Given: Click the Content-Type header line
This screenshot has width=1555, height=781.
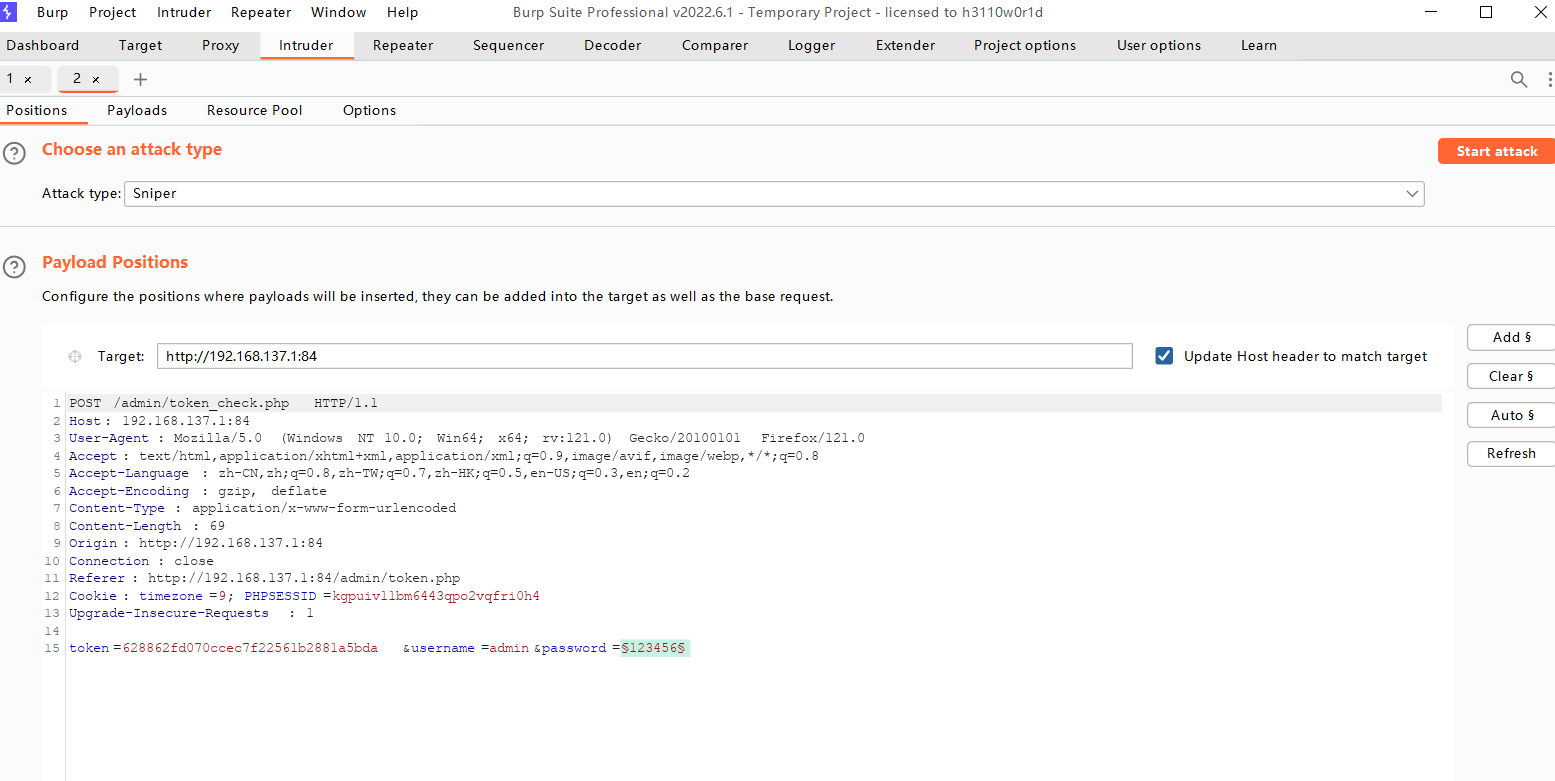Looking at the screenshot, I should click(x=262, y=508).
